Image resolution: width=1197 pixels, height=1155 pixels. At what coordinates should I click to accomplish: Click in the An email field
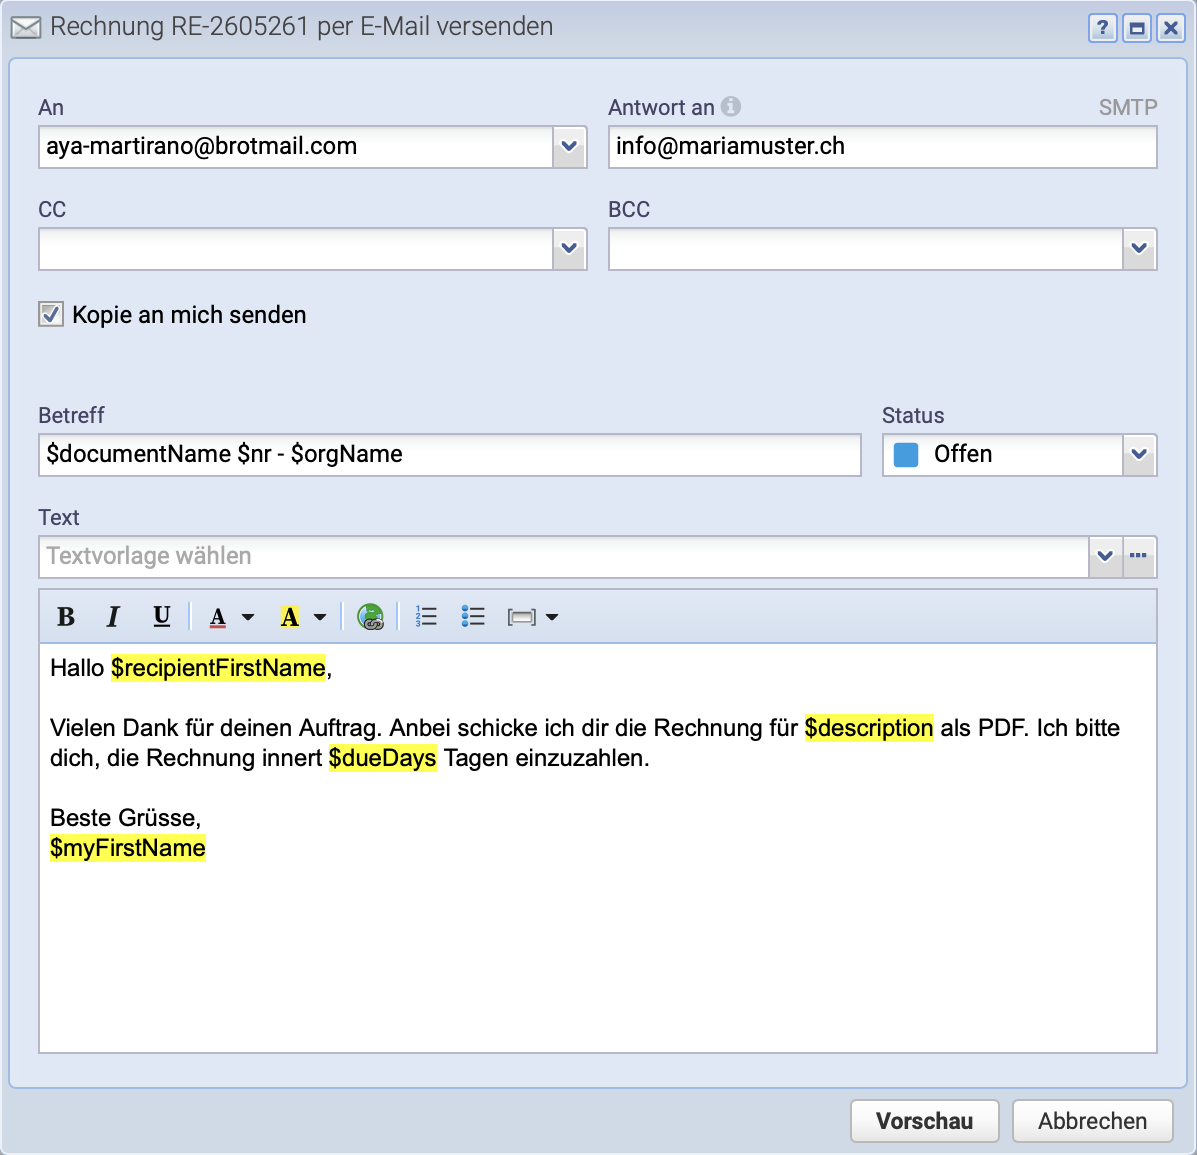[296, 147]
